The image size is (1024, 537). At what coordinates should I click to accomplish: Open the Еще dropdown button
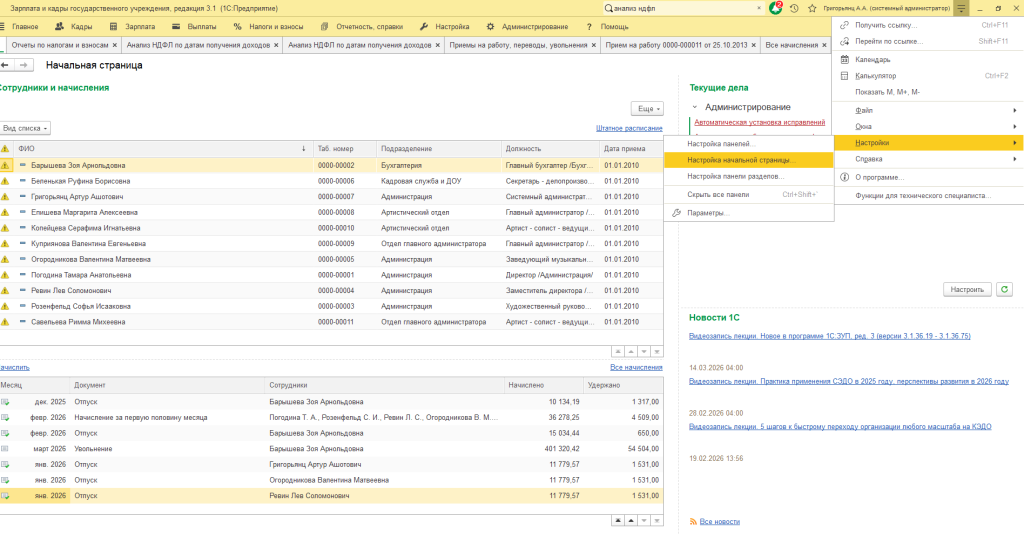click(647, 108)
